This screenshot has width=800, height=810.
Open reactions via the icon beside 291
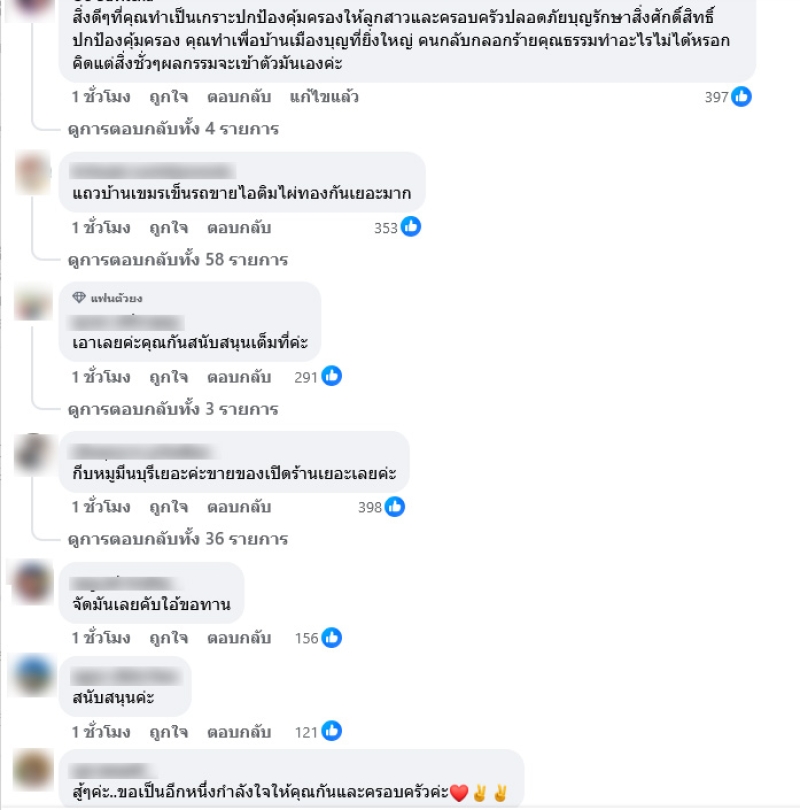(x=332, y=376)
